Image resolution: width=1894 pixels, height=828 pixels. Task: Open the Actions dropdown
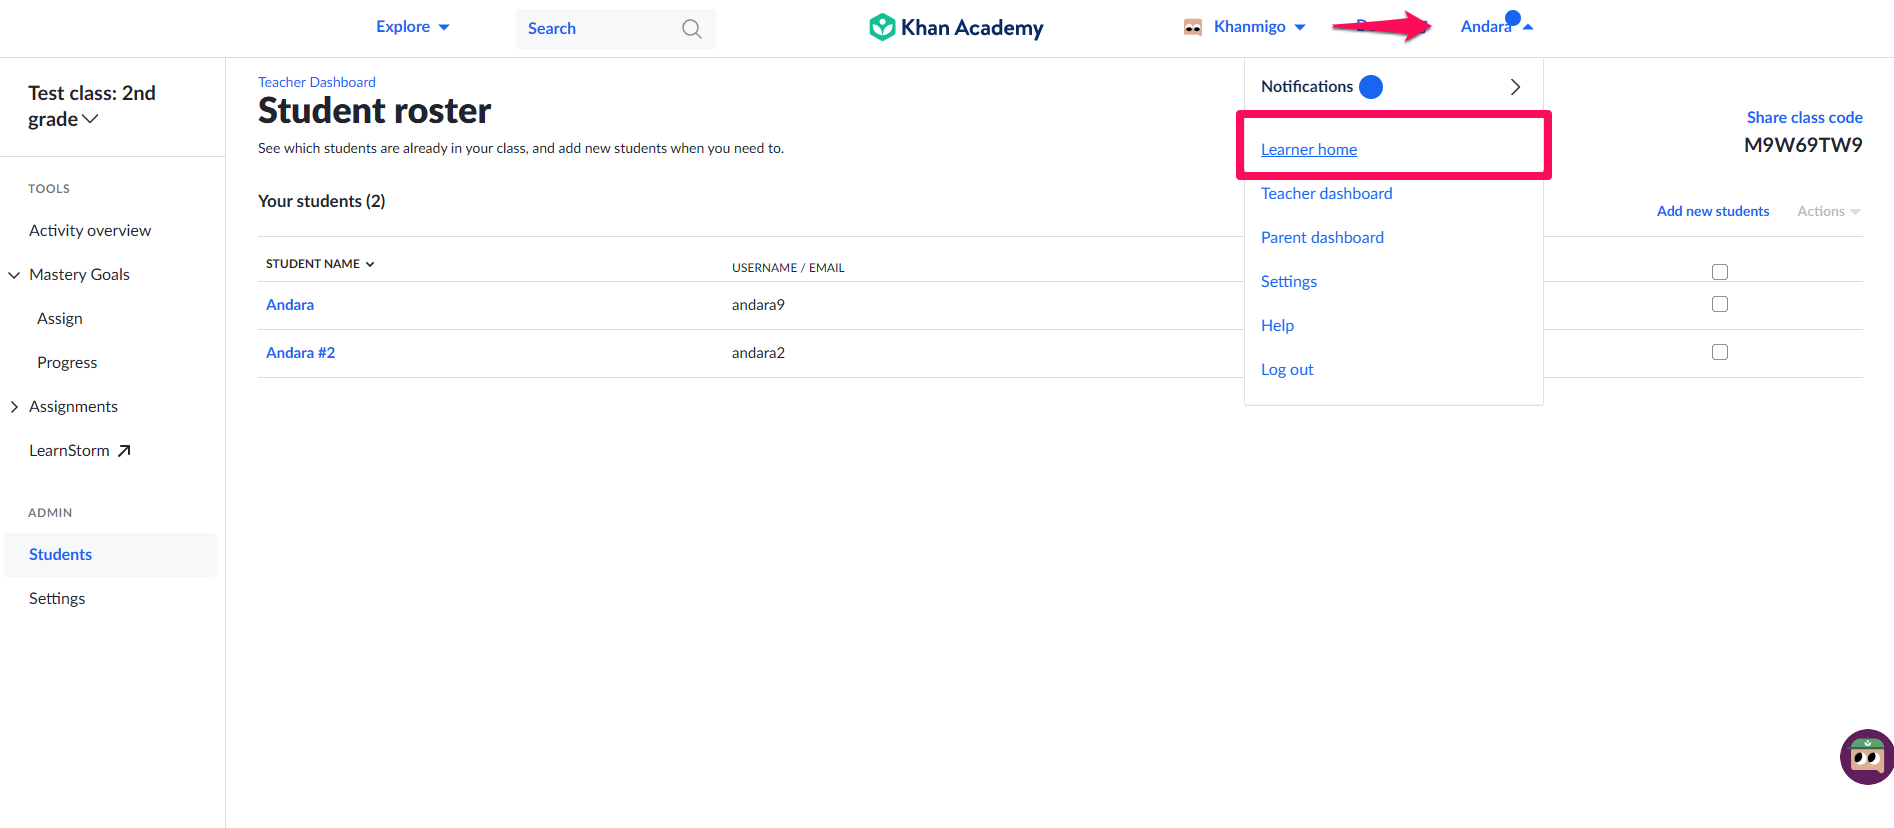pos(1829,211)
